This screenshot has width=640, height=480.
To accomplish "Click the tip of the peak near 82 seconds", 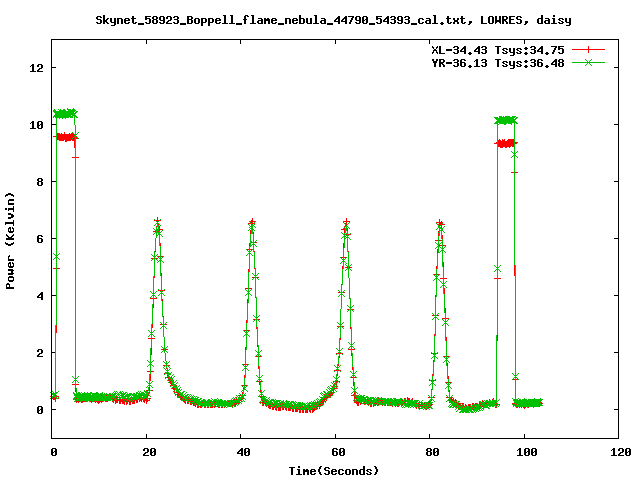I will (x=440, y=223).
